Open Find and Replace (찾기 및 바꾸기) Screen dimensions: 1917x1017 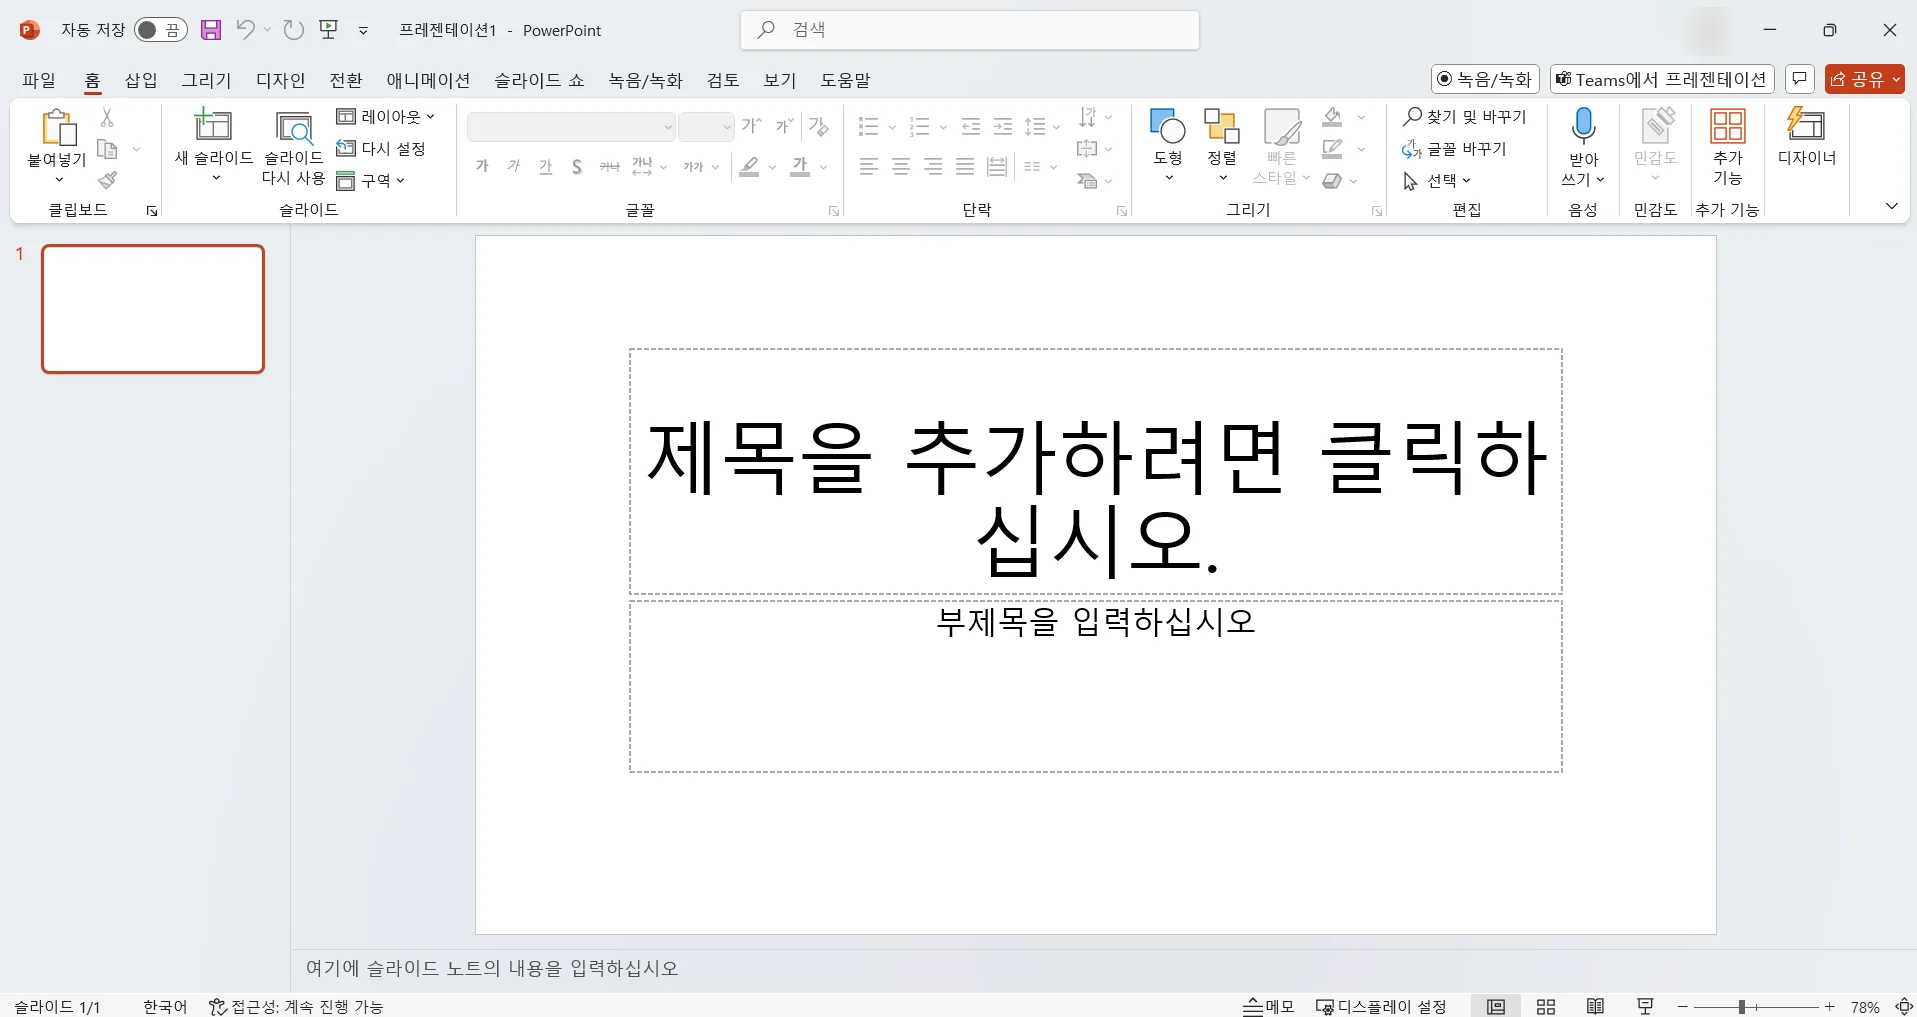click(1464, 116)
